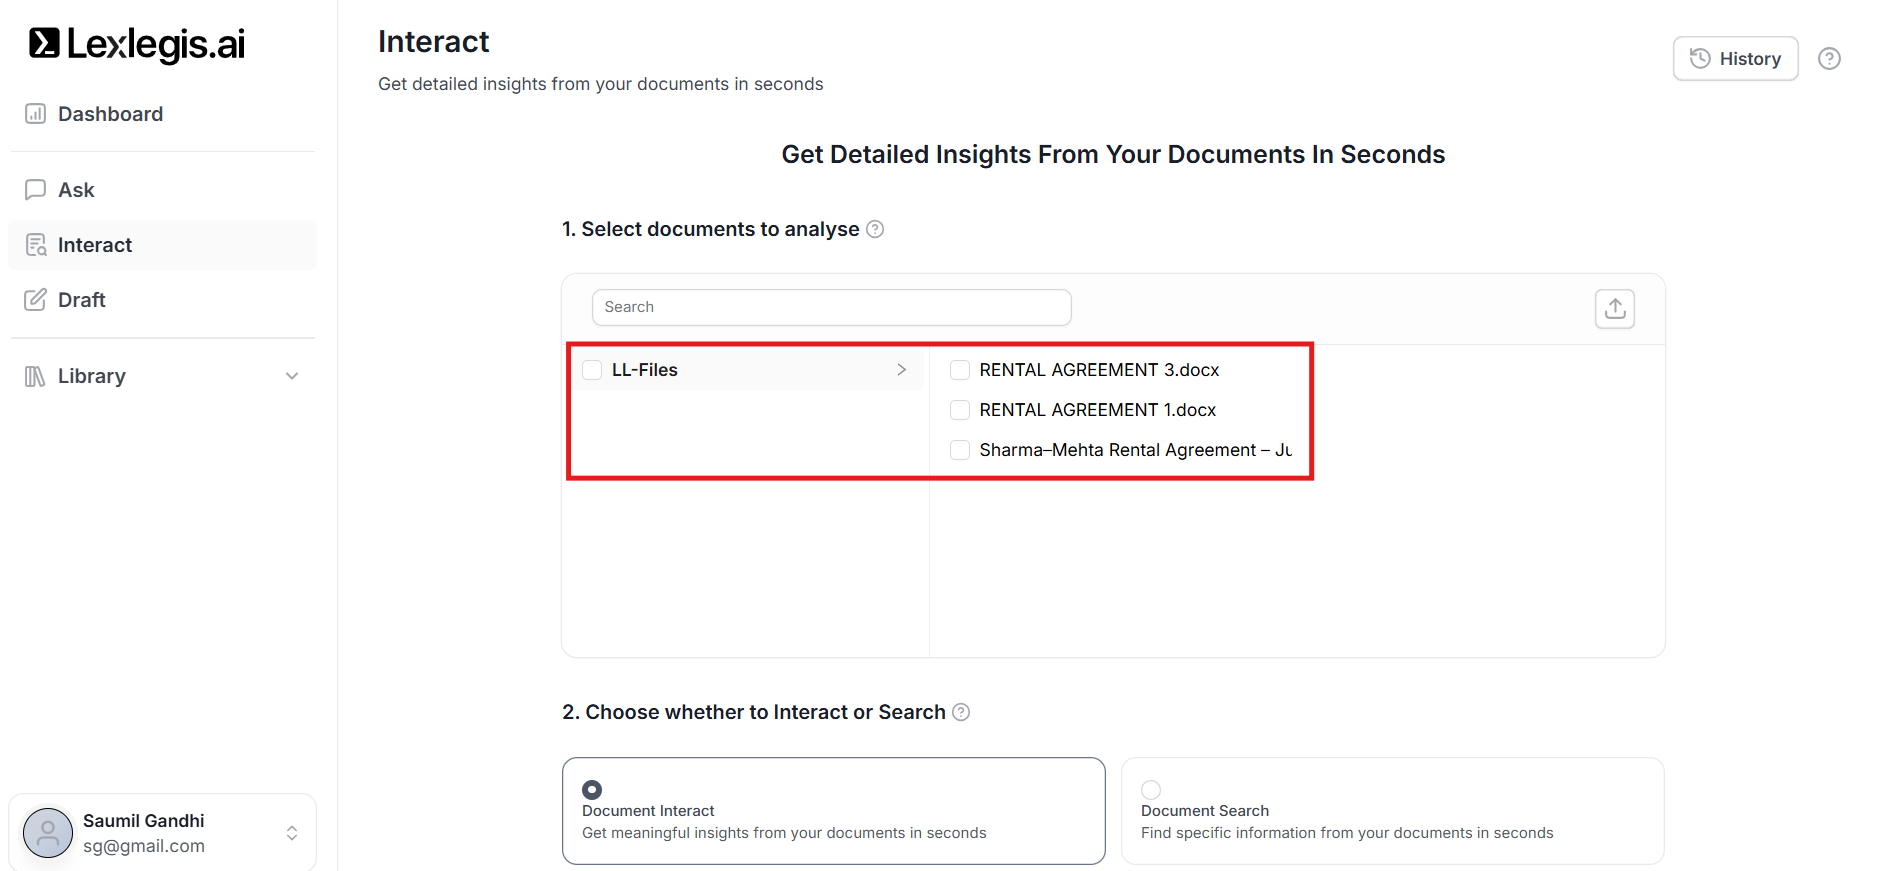Click into the document Search field

pos(831,307)
